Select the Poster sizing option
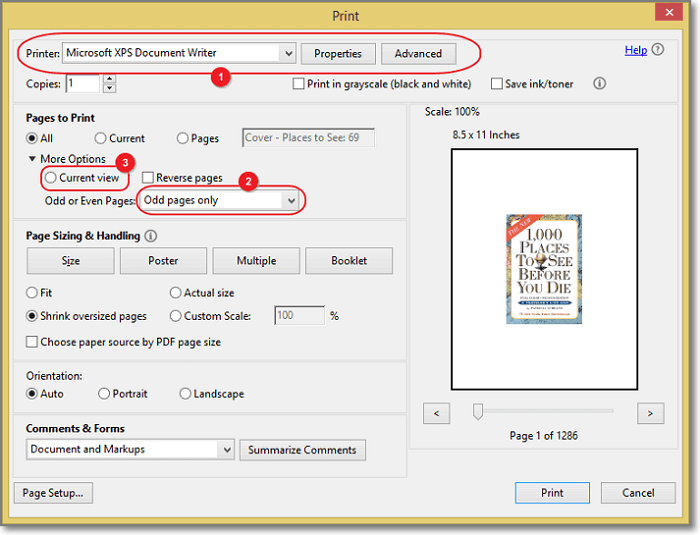The image size is (700, 535). [163, 261]
